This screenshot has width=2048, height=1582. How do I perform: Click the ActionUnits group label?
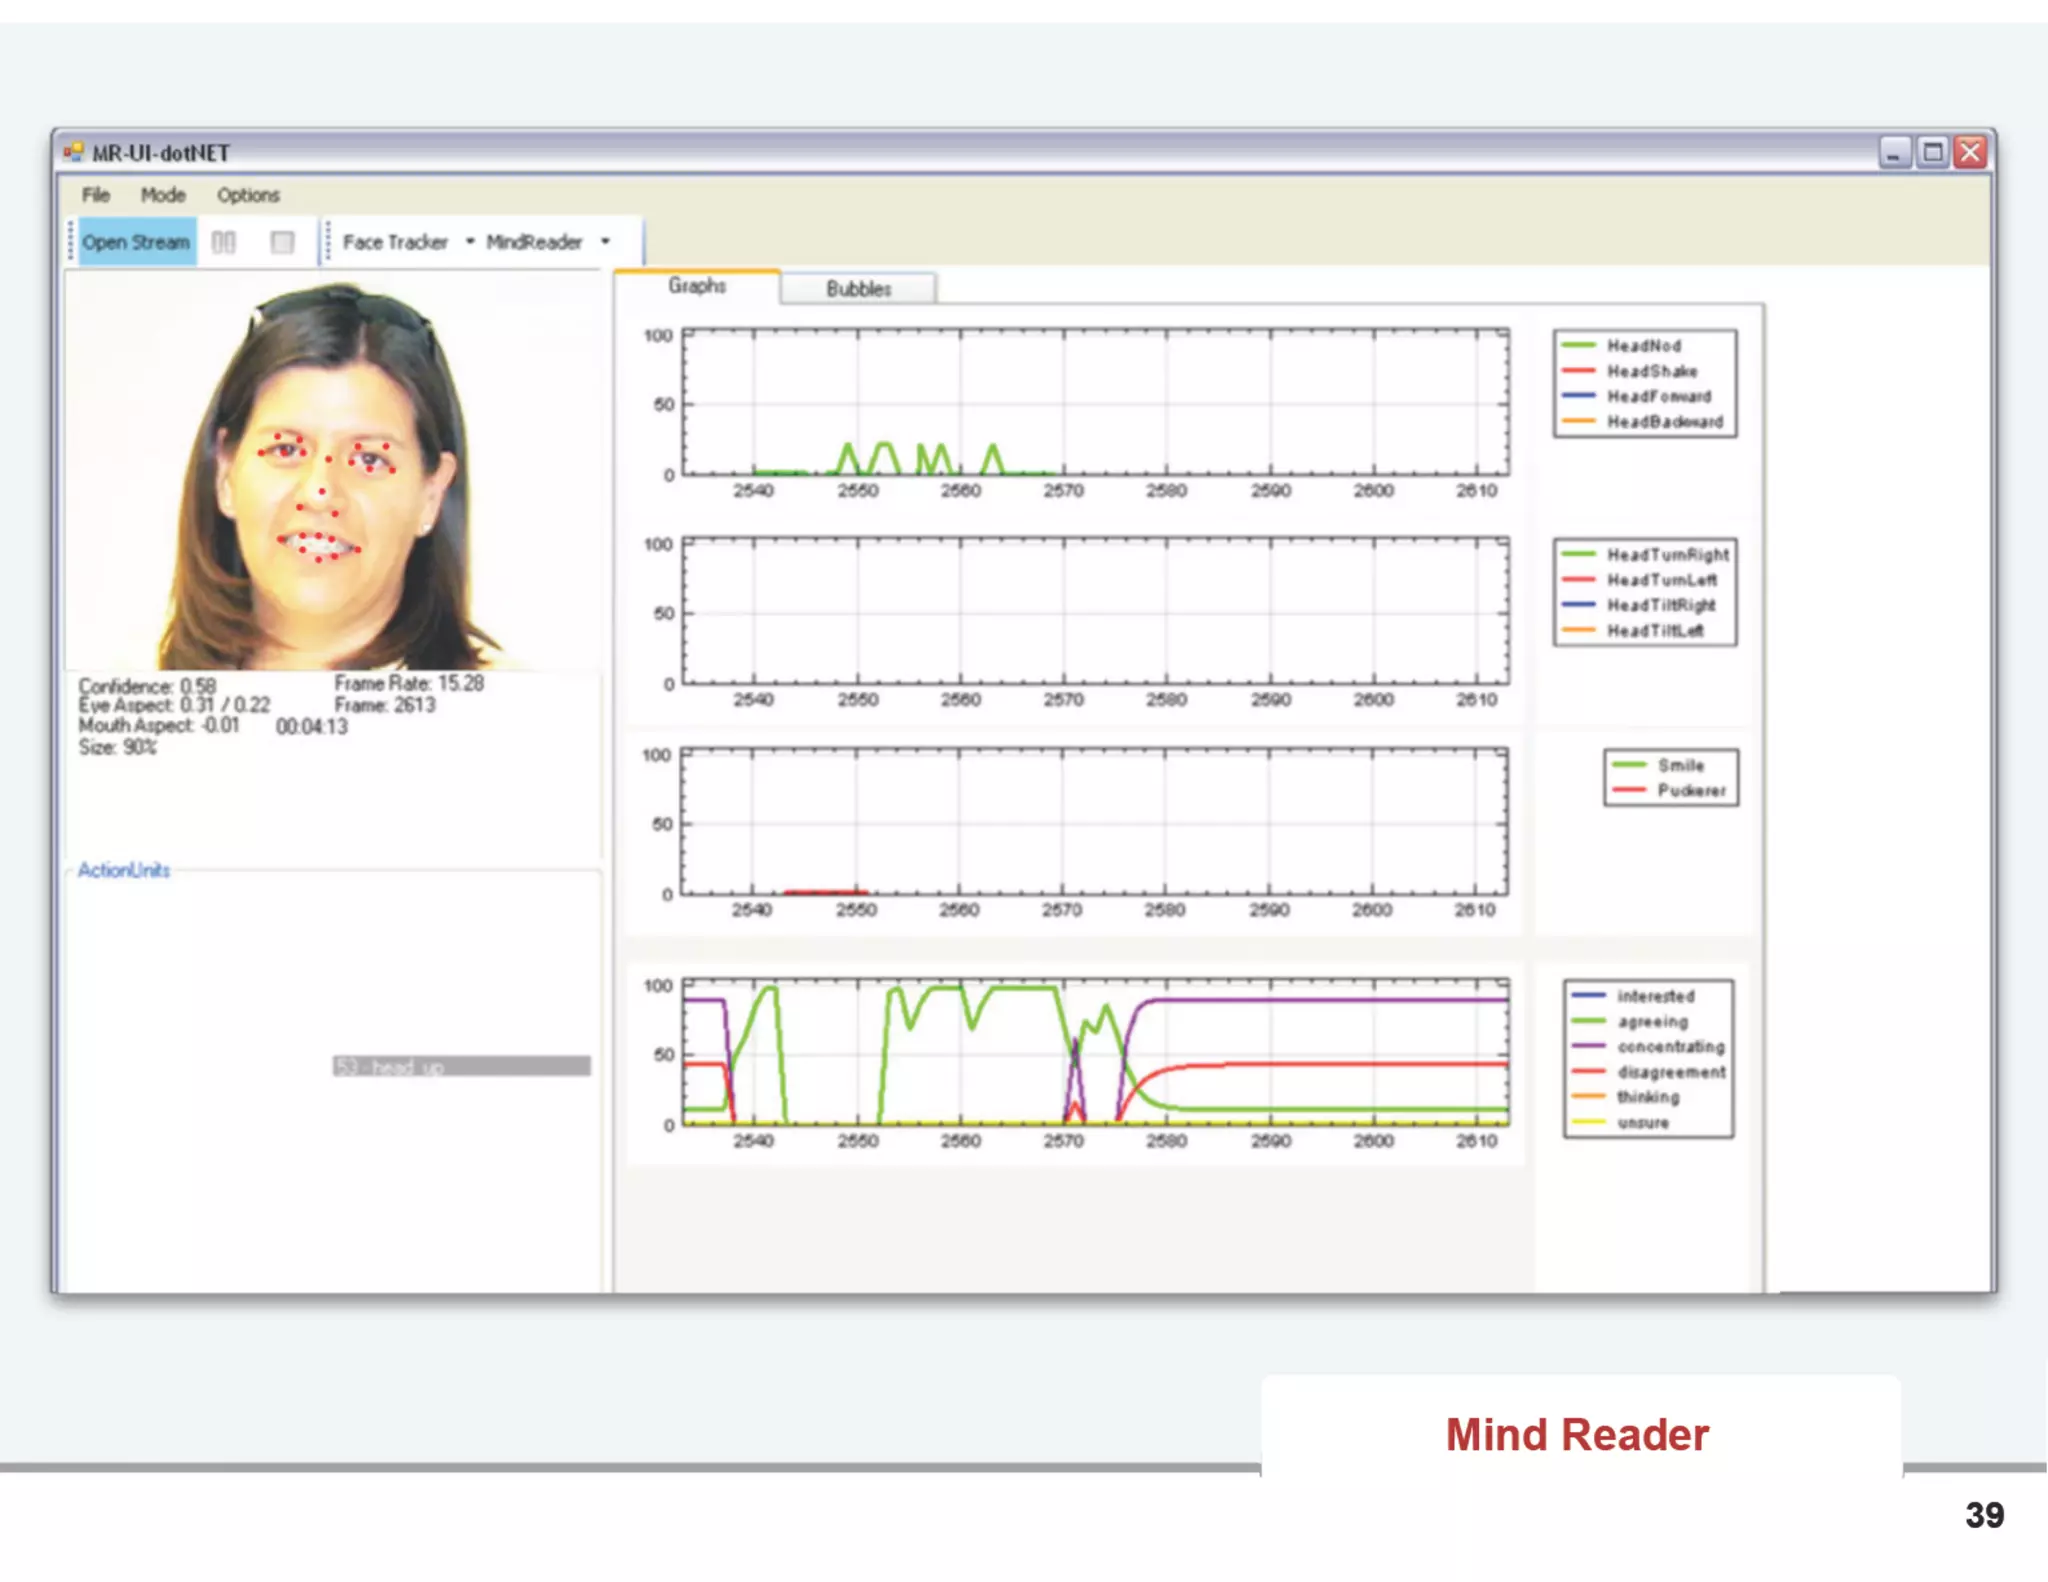click(124, 870)
